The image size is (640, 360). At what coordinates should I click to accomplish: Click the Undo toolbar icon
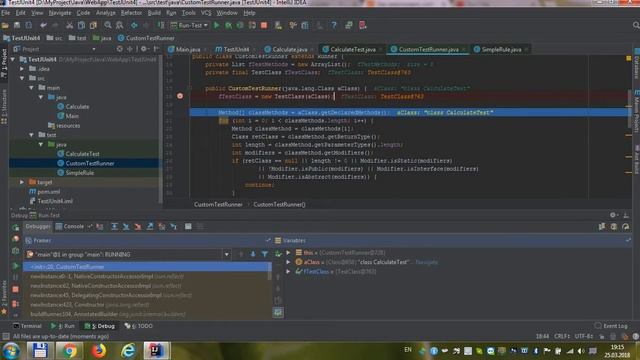[43, 25]
